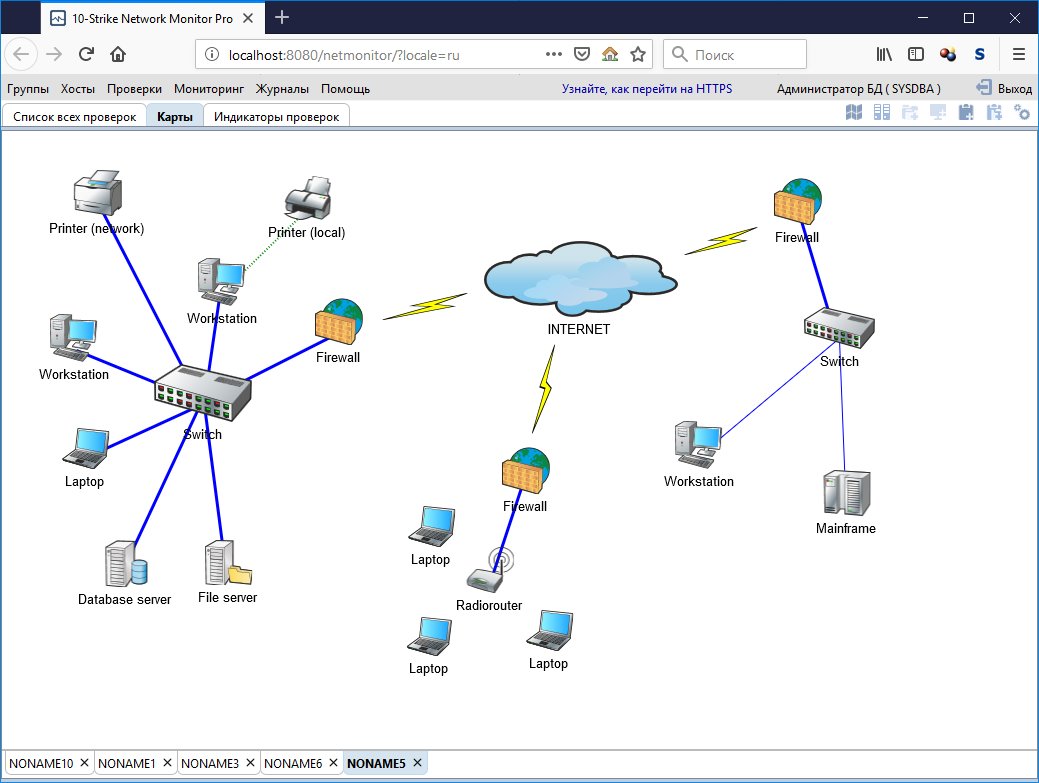The width and height of the screenshot is (1039, 783).
Task: Click the map icon in the toolbar
Action: point(854,113)
